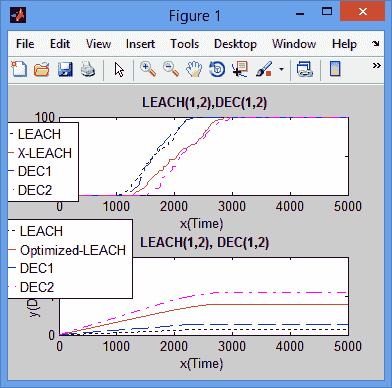Expand the toolbar overflow chevron
This screenshot has height=388, width=392.
(376, 65)
